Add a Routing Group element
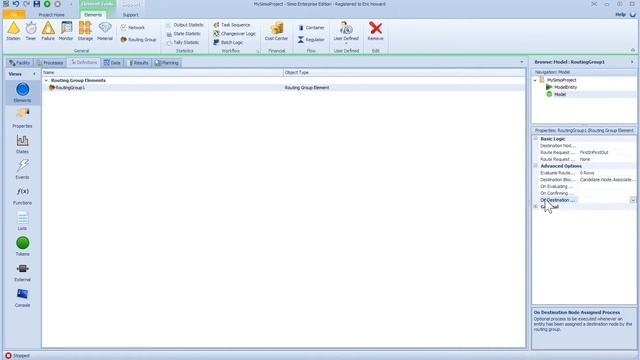The image size is (640, 360). coord(138,40)
